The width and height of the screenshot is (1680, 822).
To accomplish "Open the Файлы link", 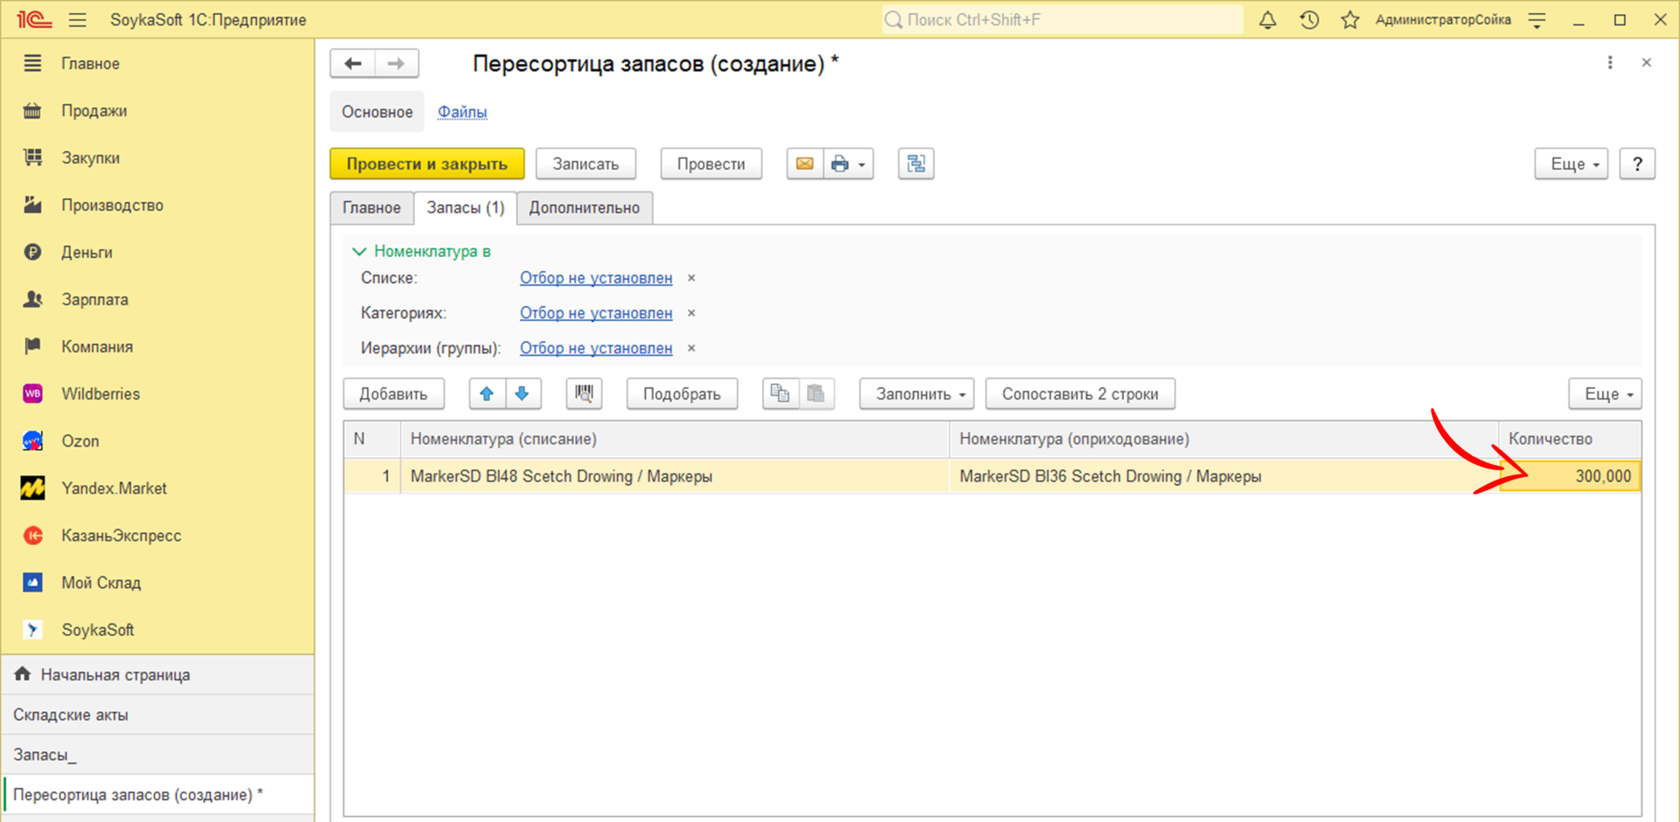I will 462,112.
